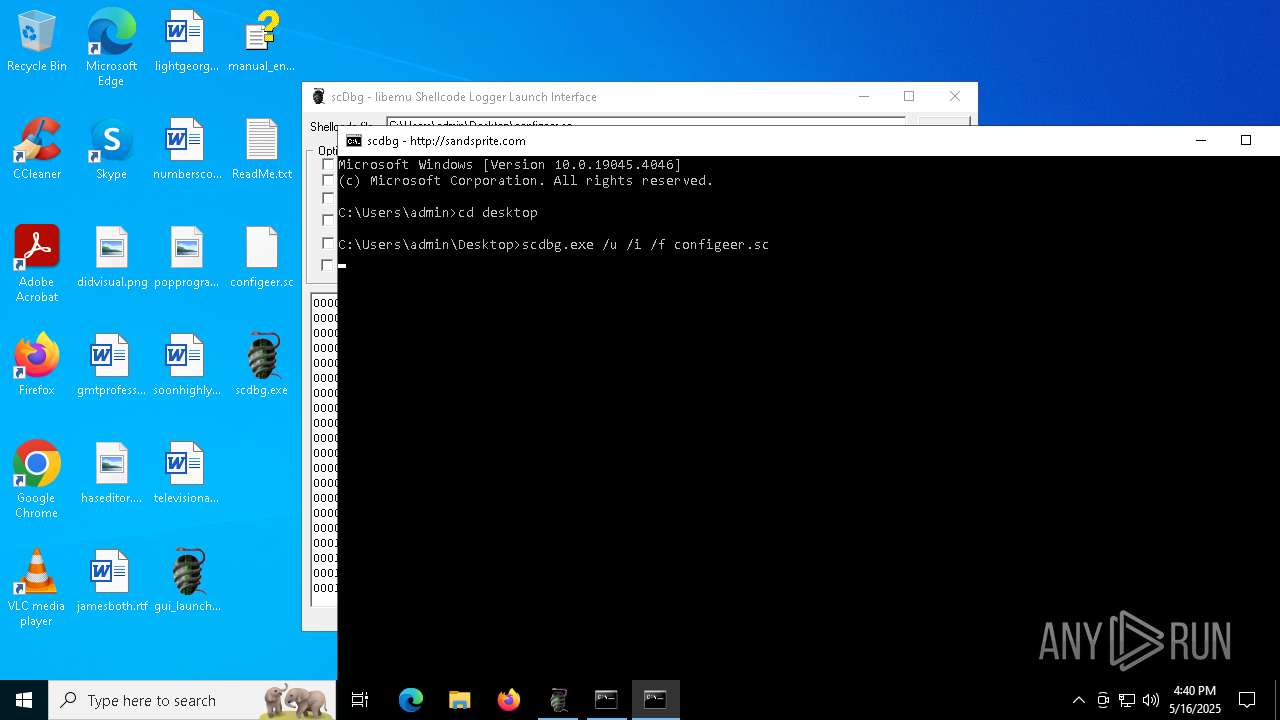1280x720 pixels.
Task: Select the VLC media player shortcut
Action: 37,588
